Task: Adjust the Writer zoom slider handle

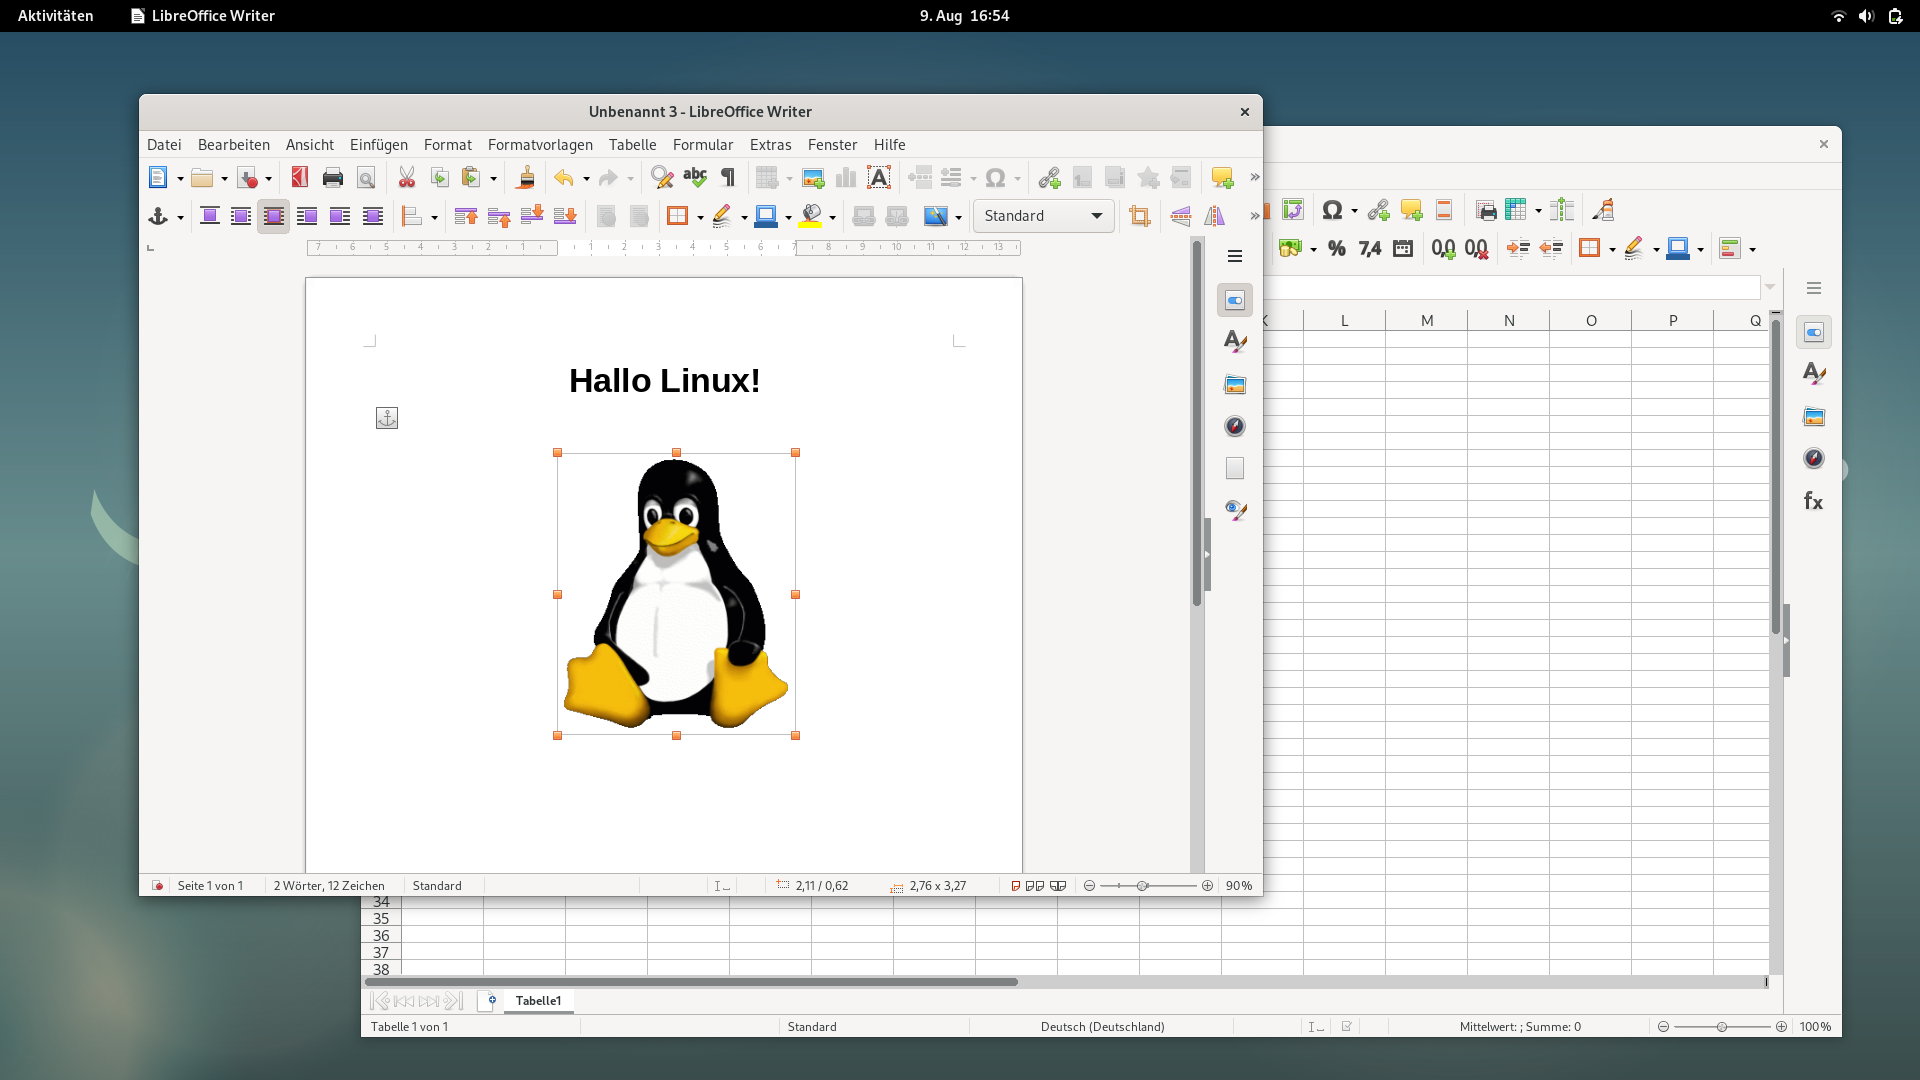Action: point(1142,886)
